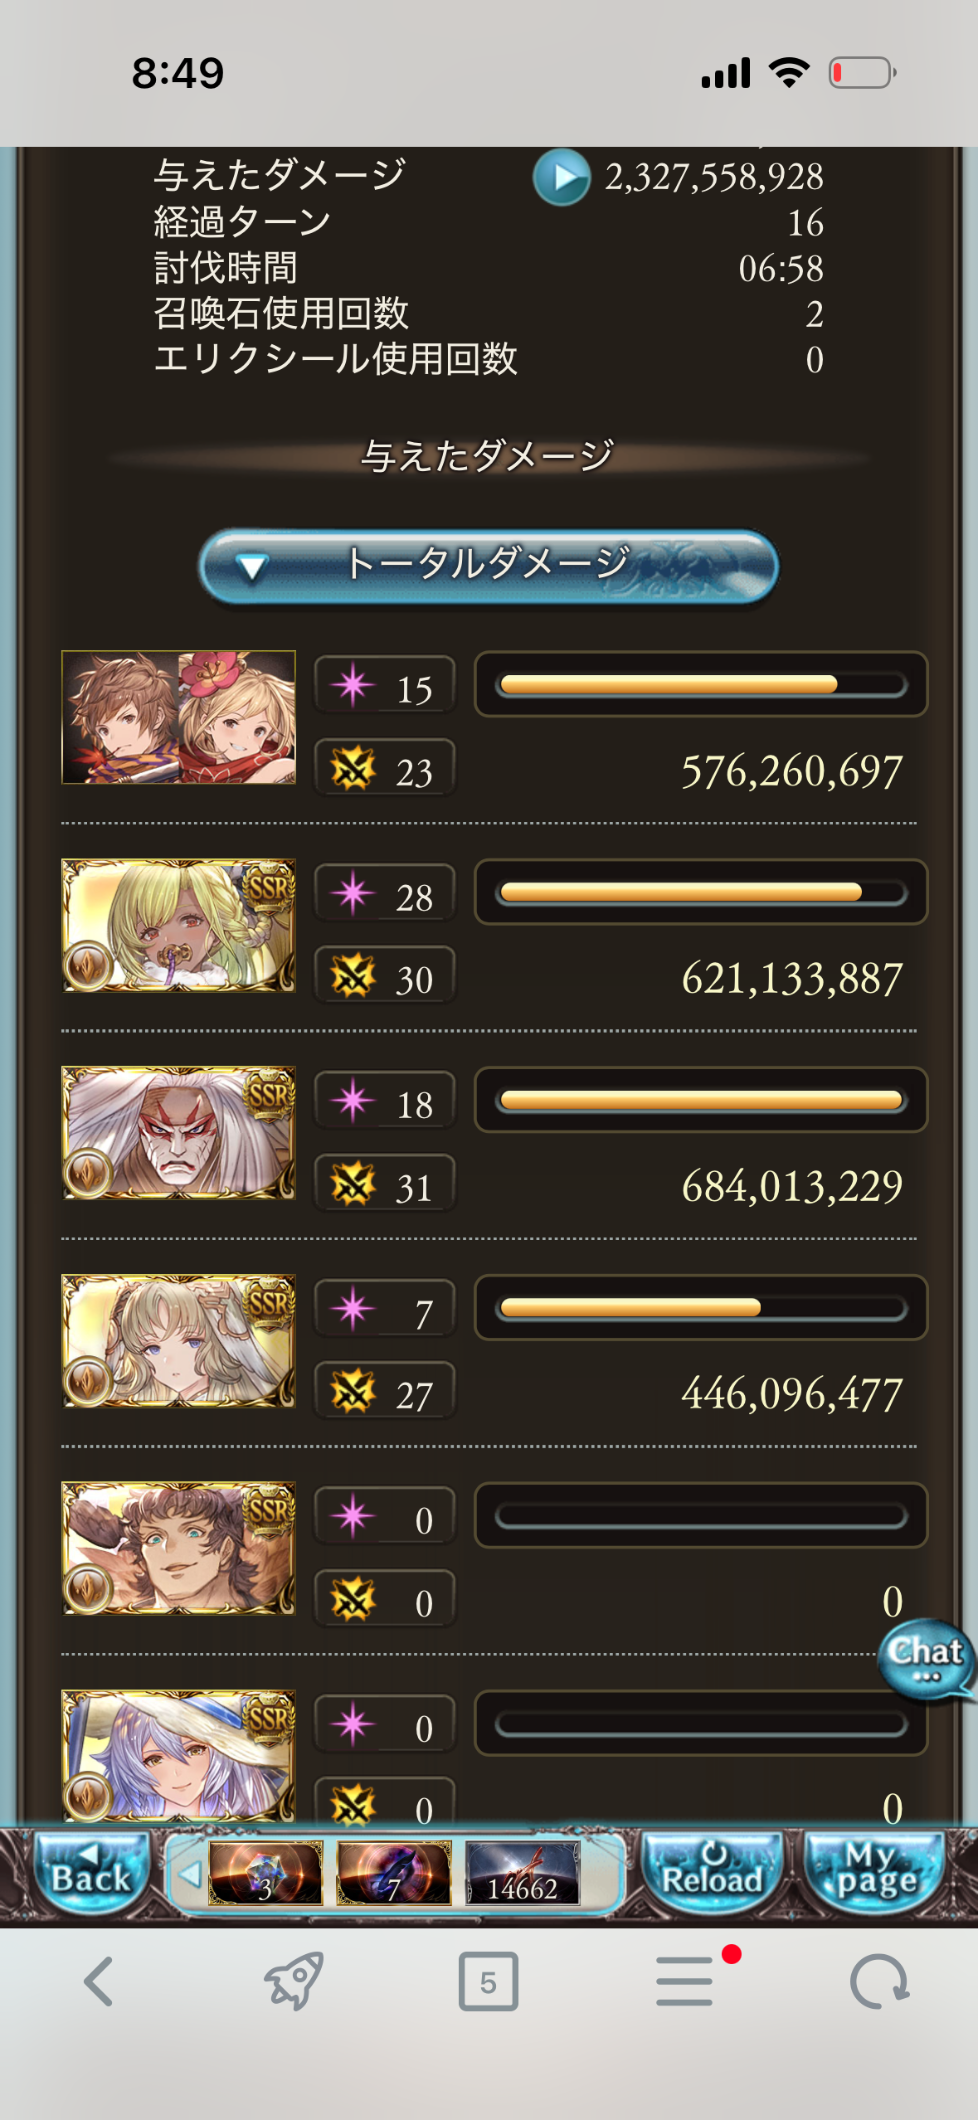This screenshot has height=2120, width=978.
Task: Tap the damage bar for 446,096,477
Action: (701, 1308)
